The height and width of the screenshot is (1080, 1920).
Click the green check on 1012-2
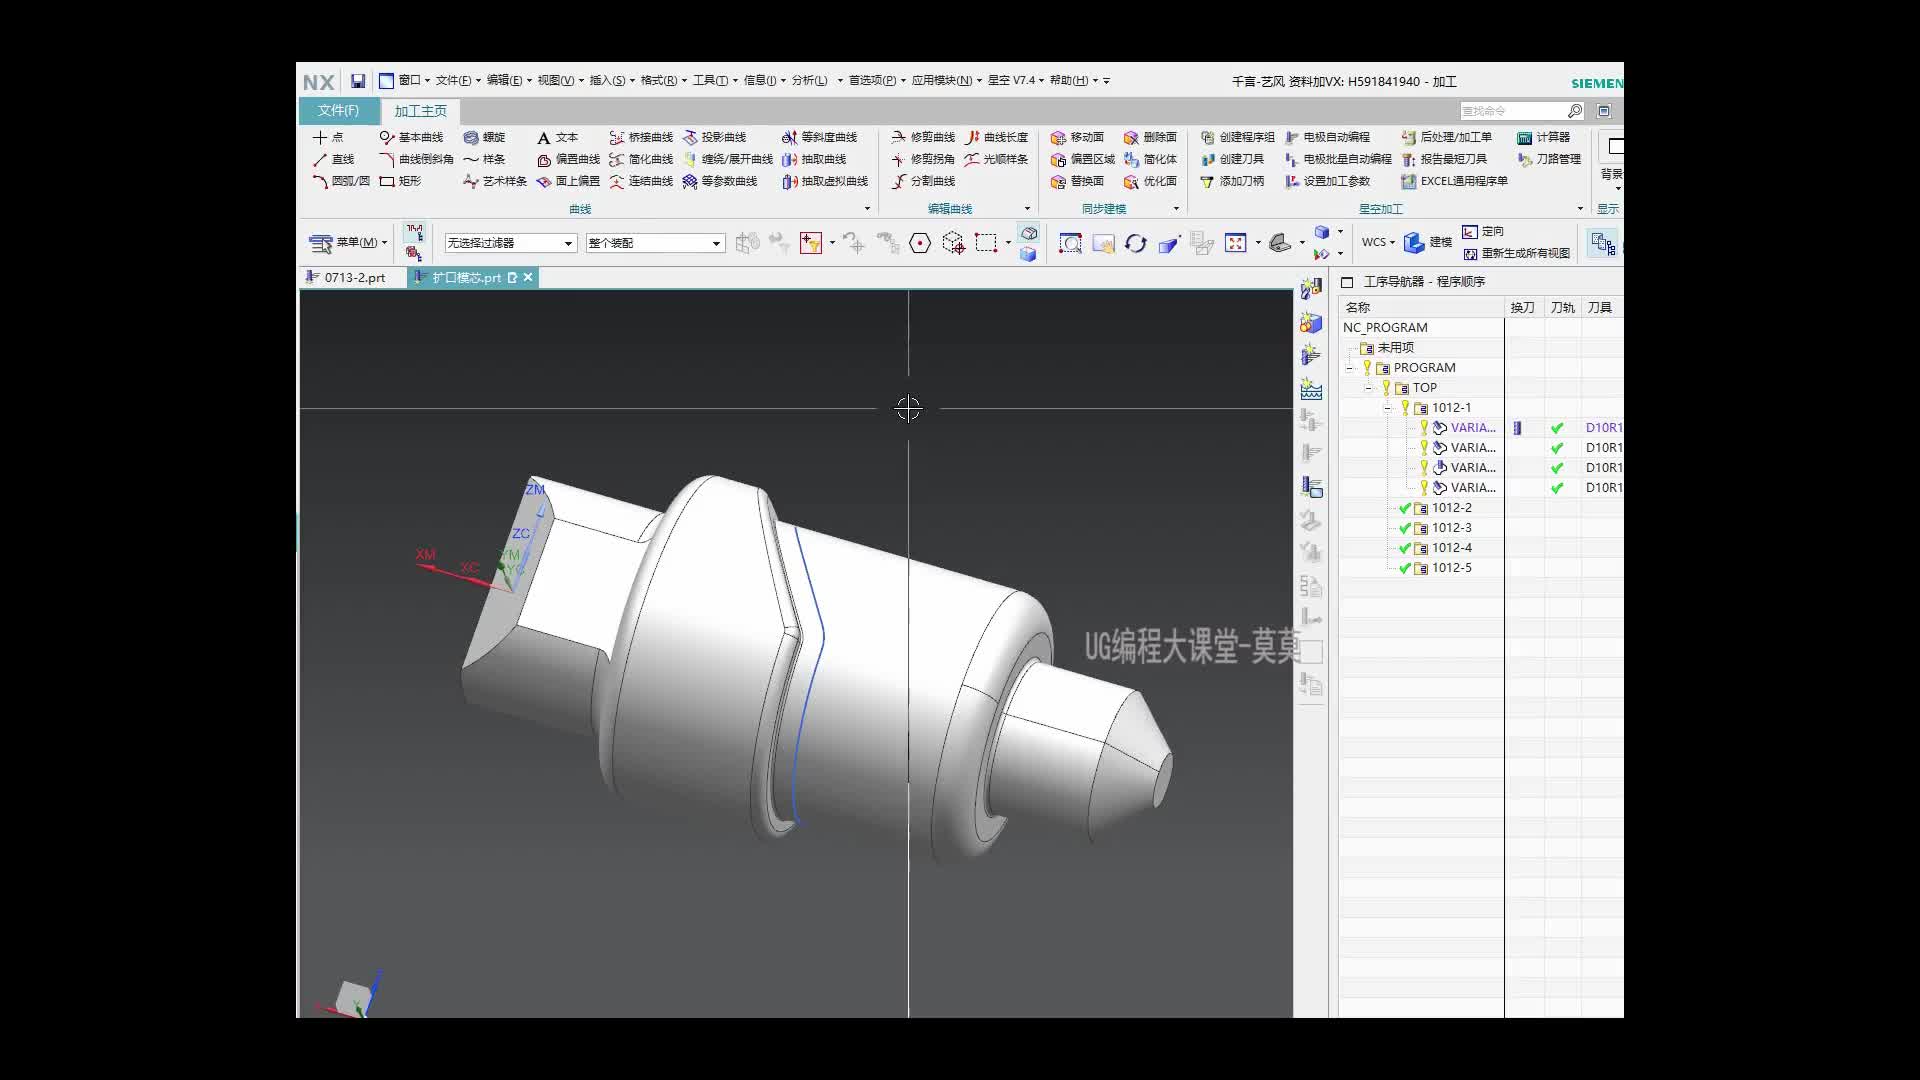click(1405, 508)
